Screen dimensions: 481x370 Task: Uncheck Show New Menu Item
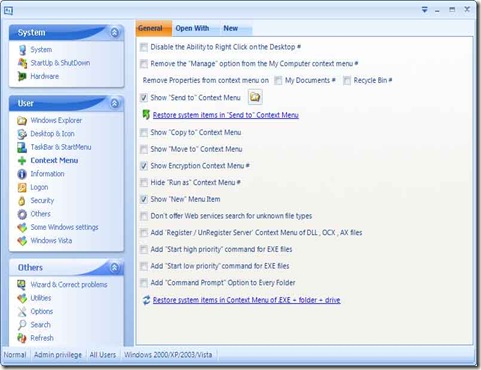tap(144, 199)
